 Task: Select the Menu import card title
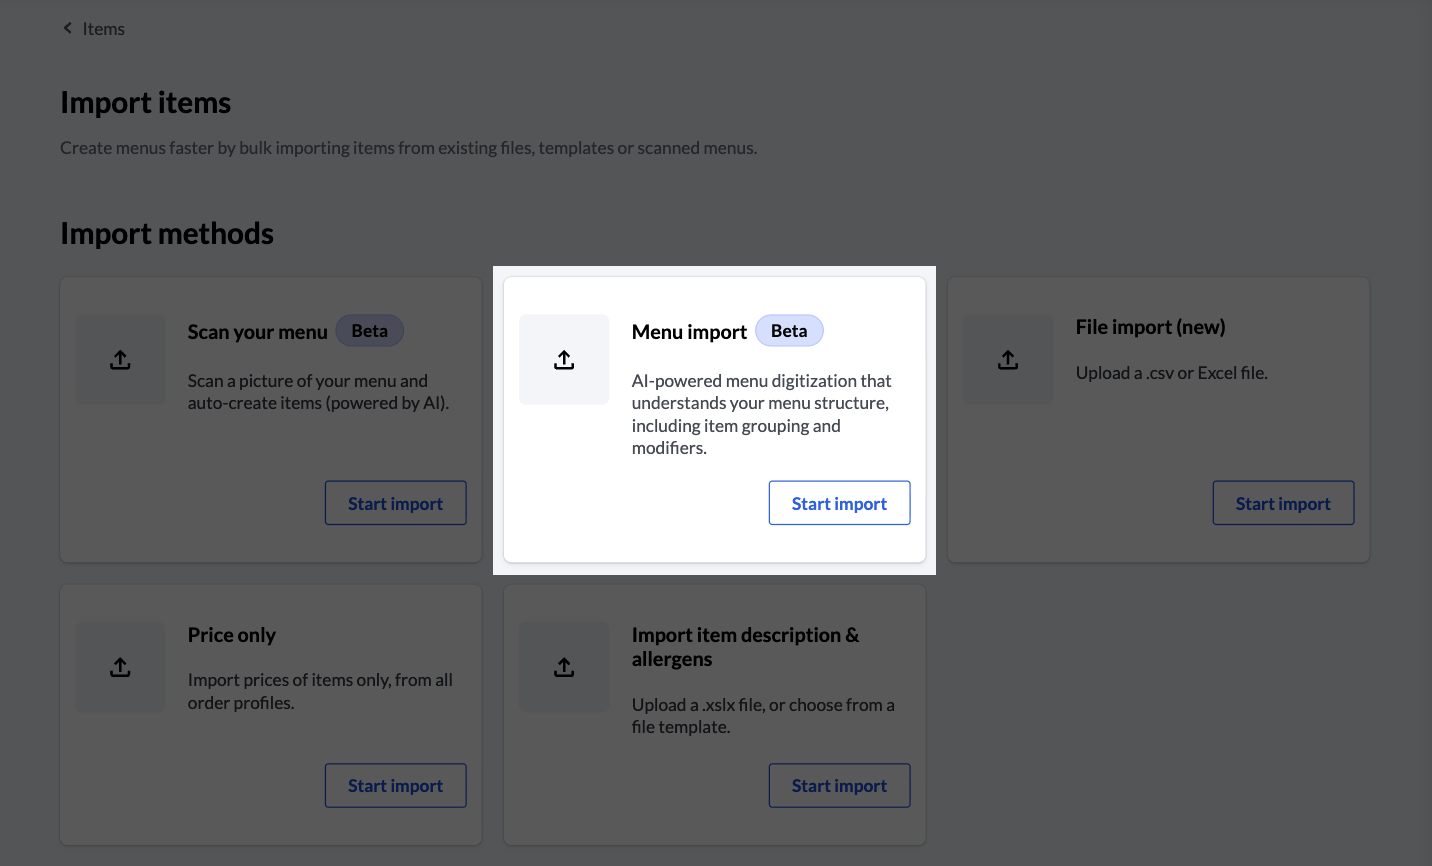point(689,332)
